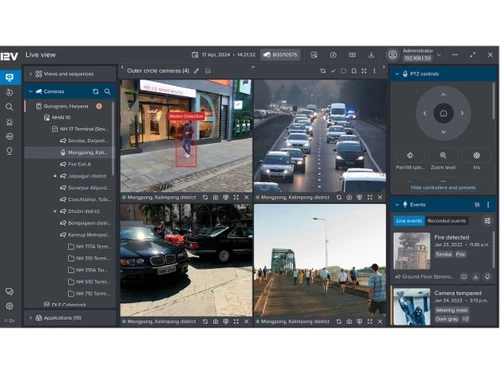Open the Live view monitor sidebar icon
Screen dimensions: 500x375
[10, 78]
